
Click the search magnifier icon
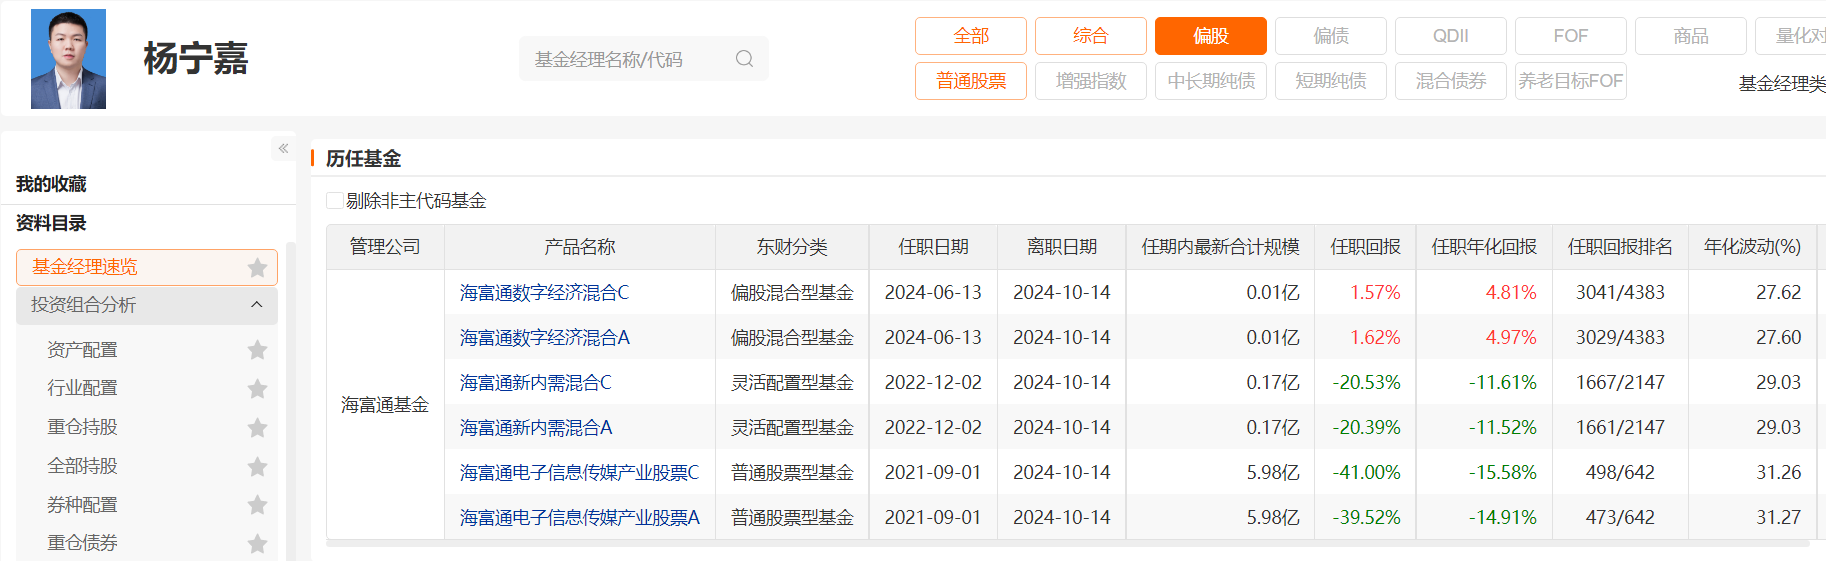(x=744, y=59)
